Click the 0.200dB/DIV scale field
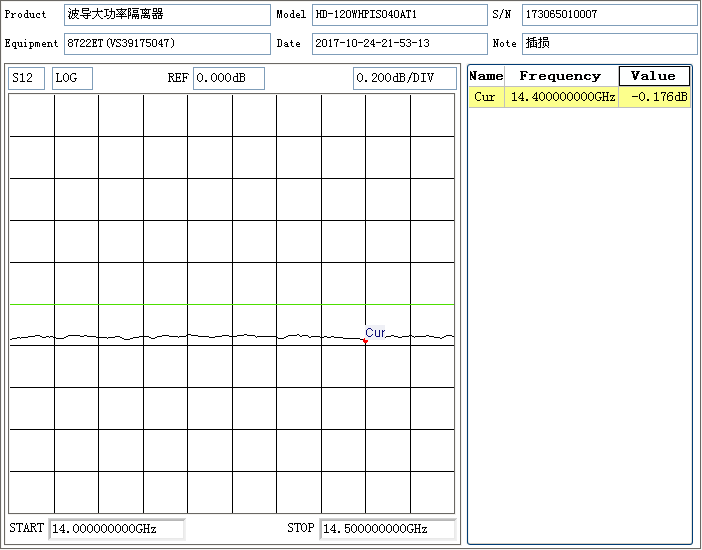 (405, 78)
